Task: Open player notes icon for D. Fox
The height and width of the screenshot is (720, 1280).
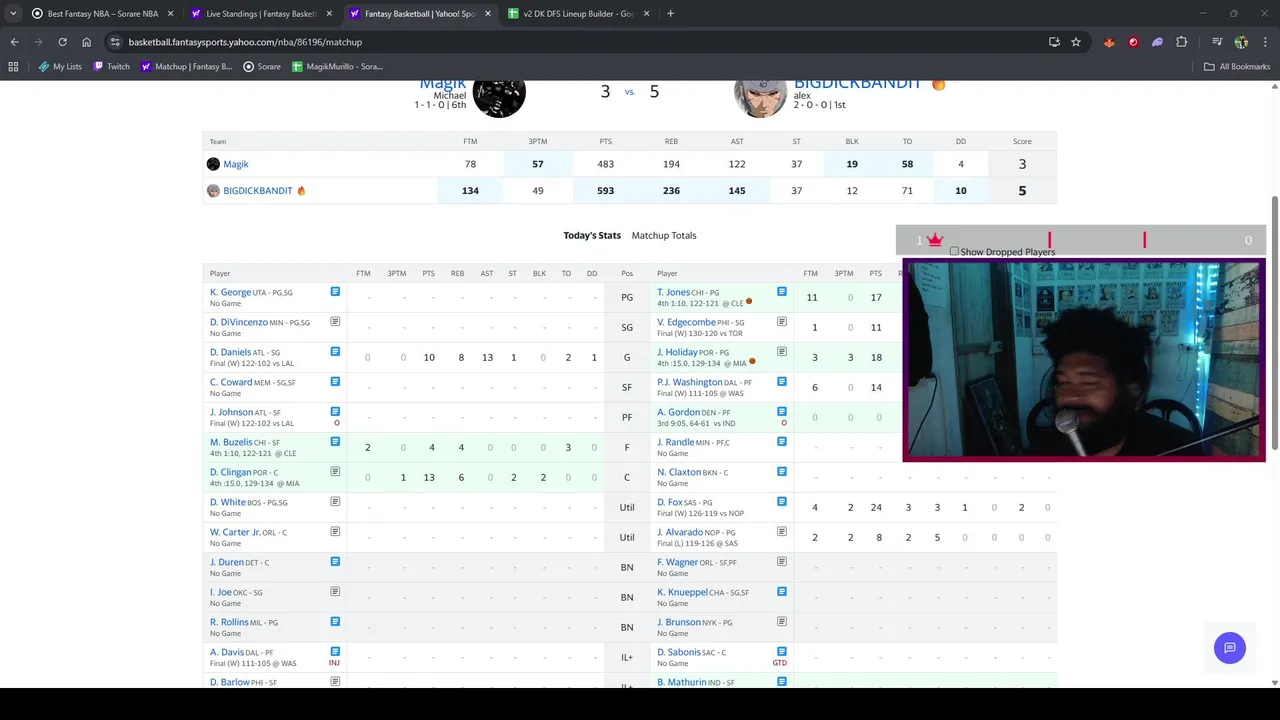Action: click(782, 502)
